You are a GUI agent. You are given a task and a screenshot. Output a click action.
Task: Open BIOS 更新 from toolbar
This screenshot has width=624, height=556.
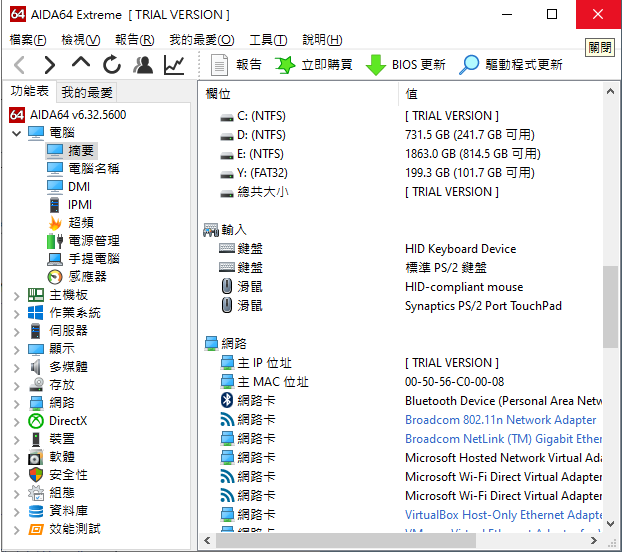point(406,65)
